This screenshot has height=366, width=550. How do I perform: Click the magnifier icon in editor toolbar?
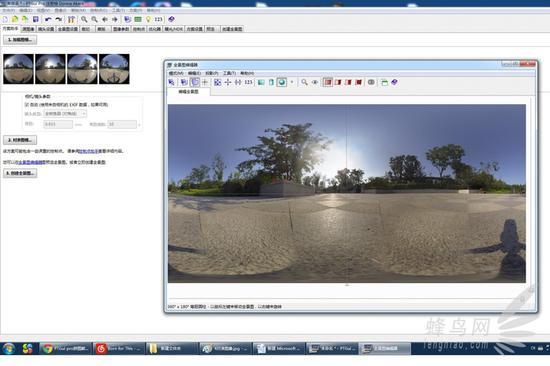pyautogui.click(x=304, y=82)
